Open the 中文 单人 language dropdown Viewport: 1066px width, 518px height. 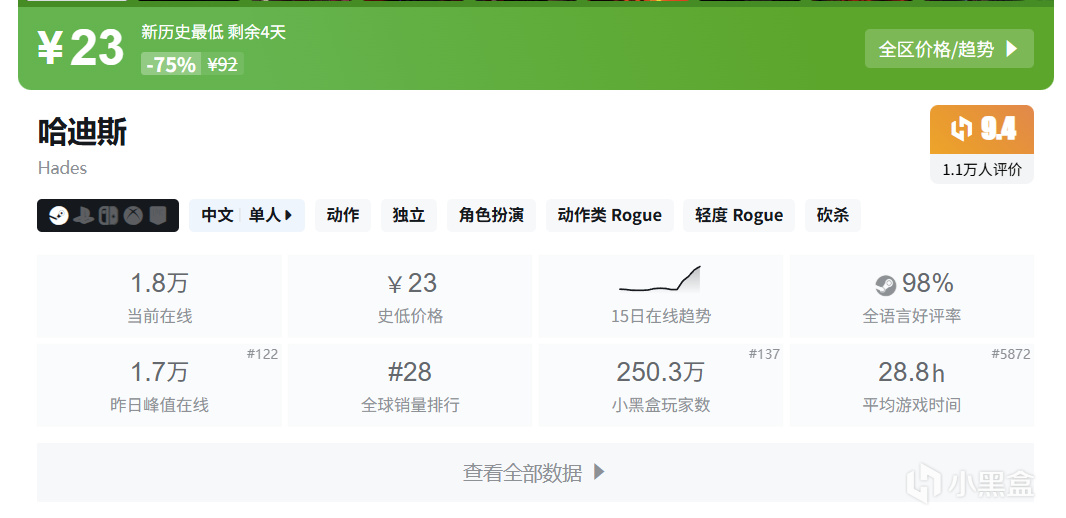coord(247,215)
